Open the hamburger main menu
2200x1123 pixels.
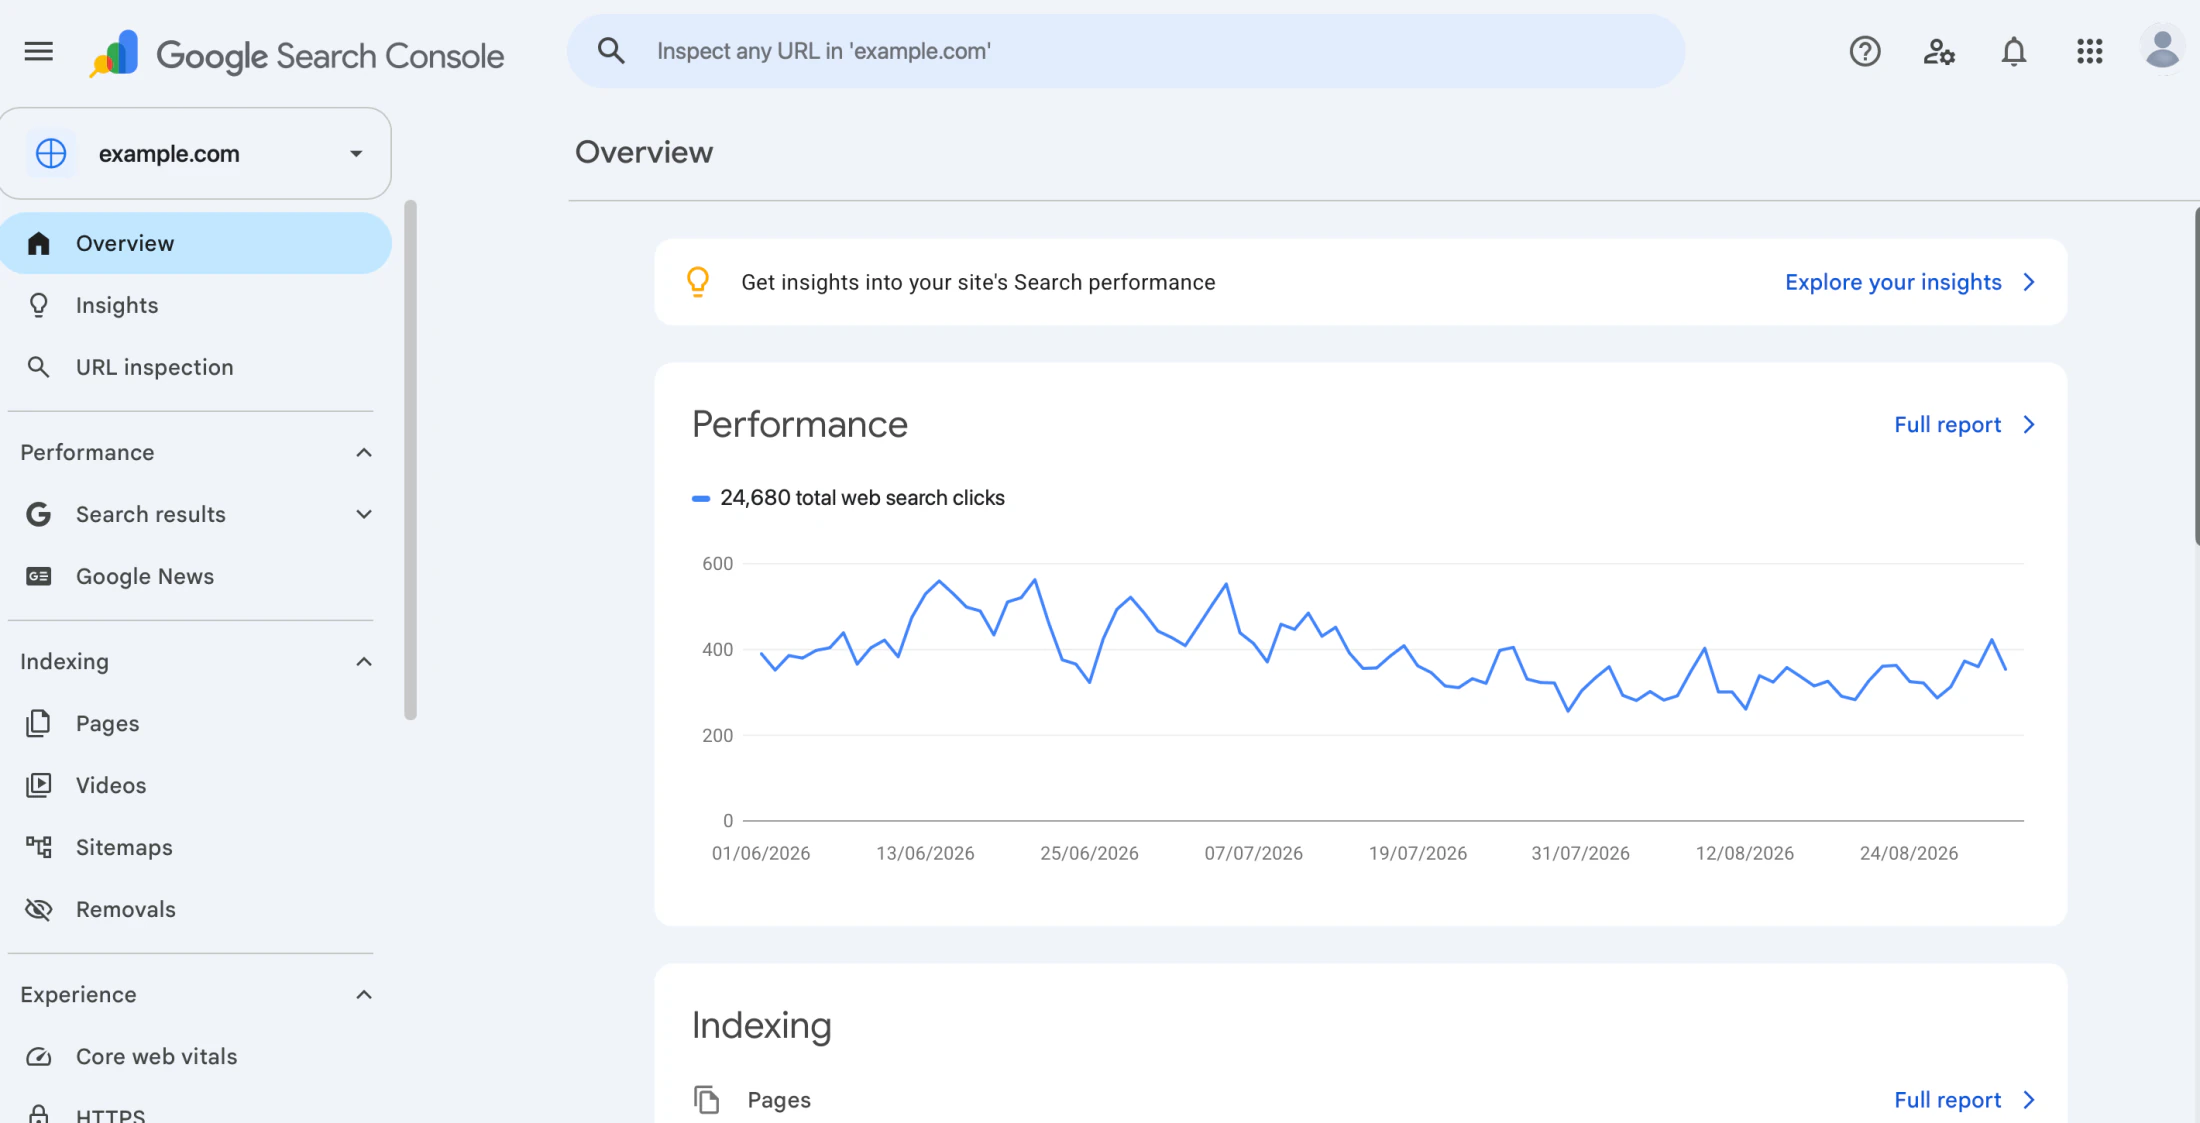click(39, 51)
